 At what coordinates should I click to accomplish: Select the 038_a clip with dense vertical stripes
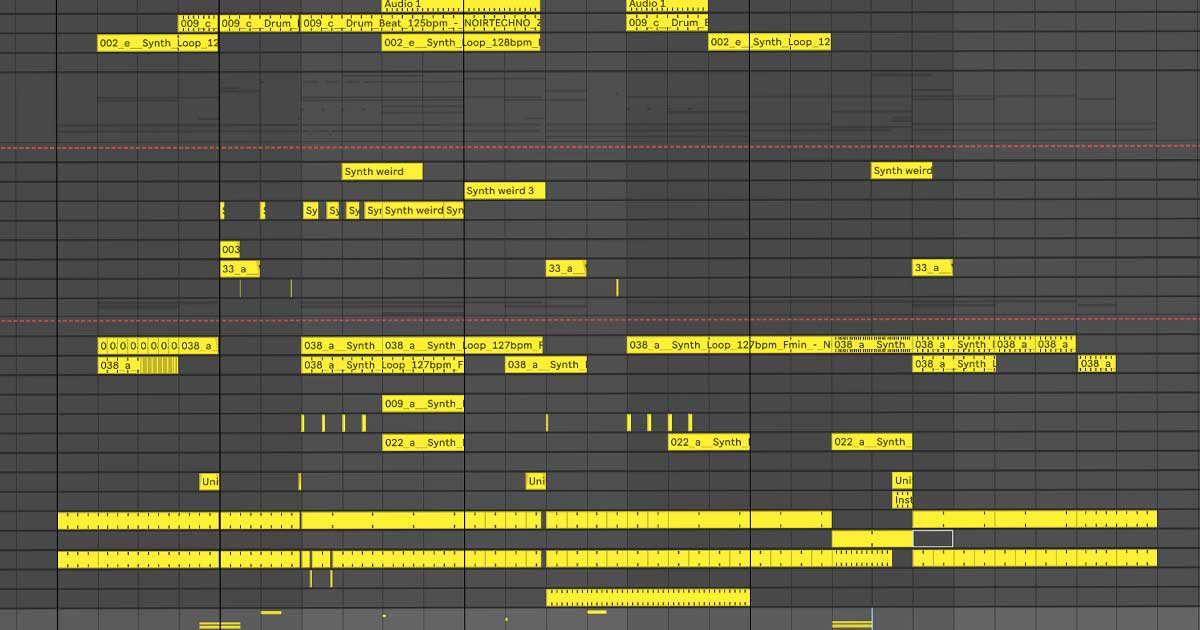[138, 365]
